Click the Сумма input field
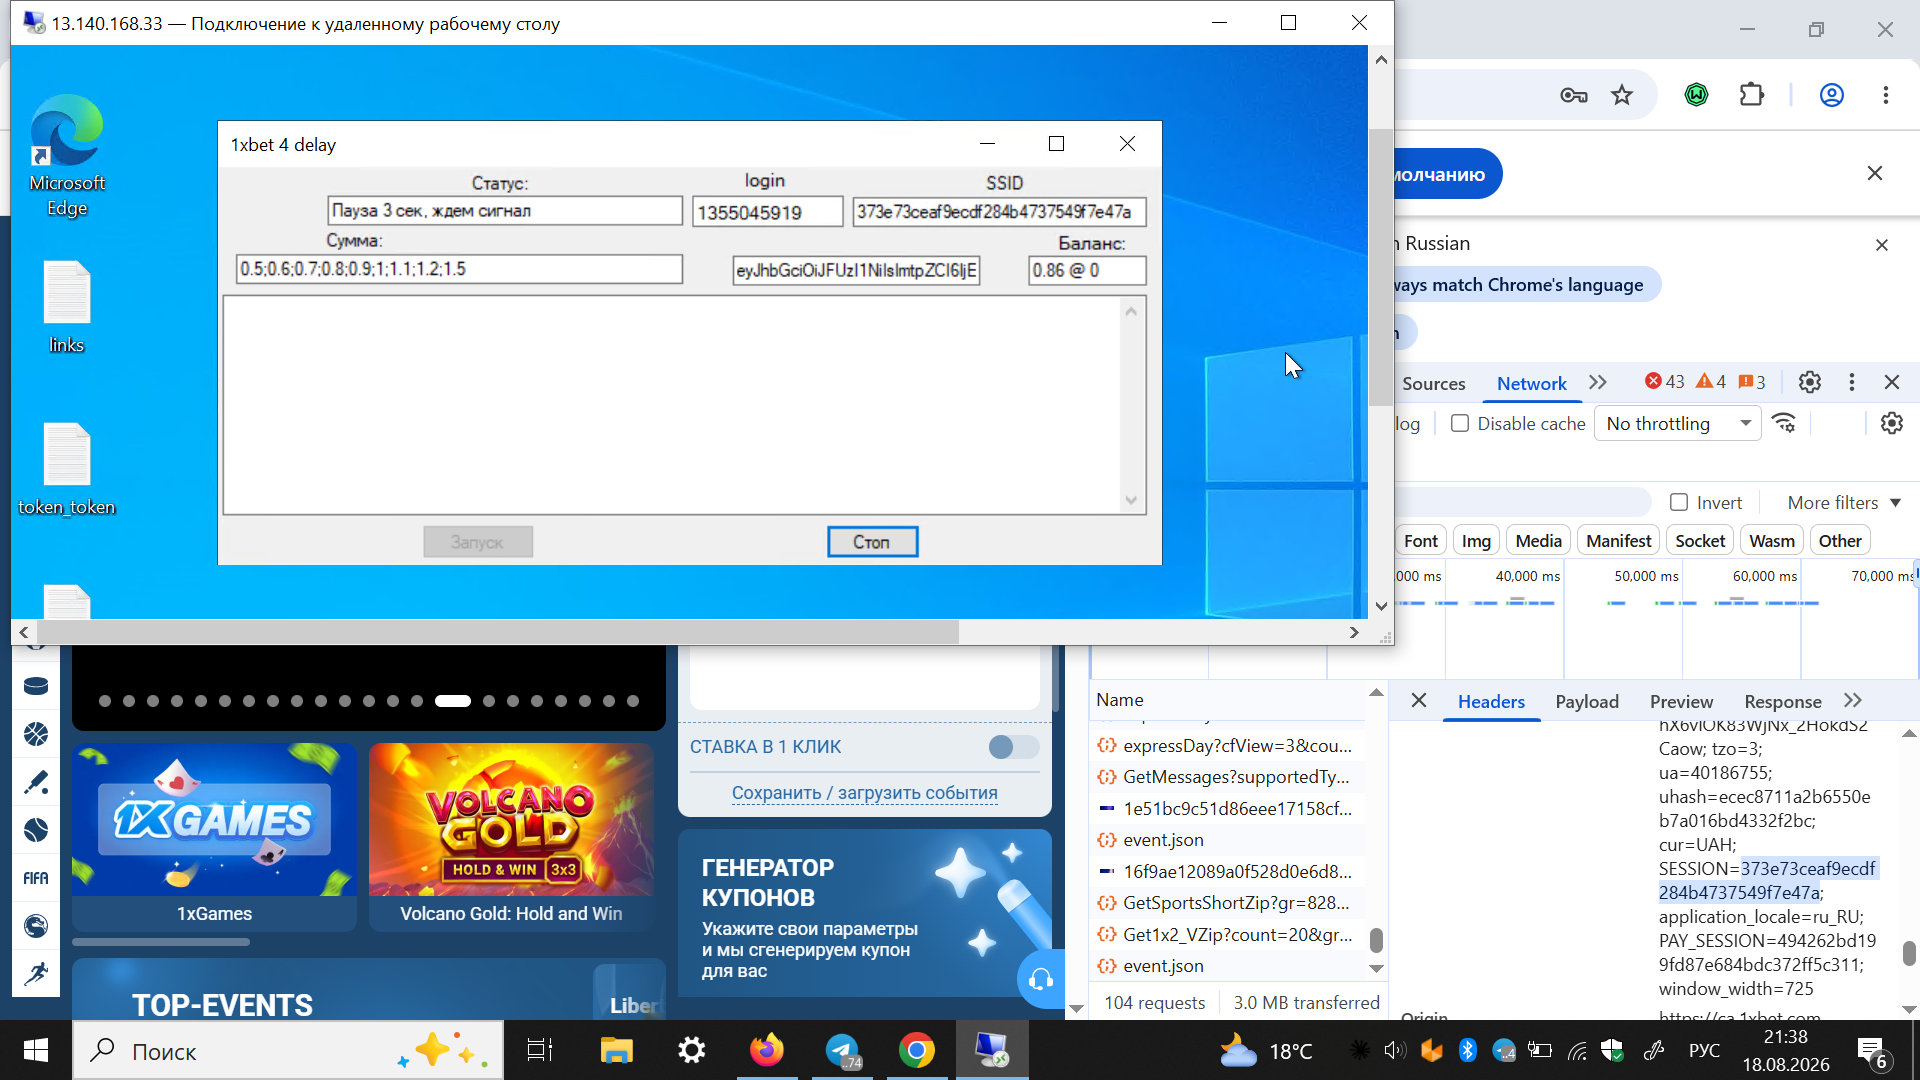This screenshot has width=1920, height=1080. coord(459,269)
